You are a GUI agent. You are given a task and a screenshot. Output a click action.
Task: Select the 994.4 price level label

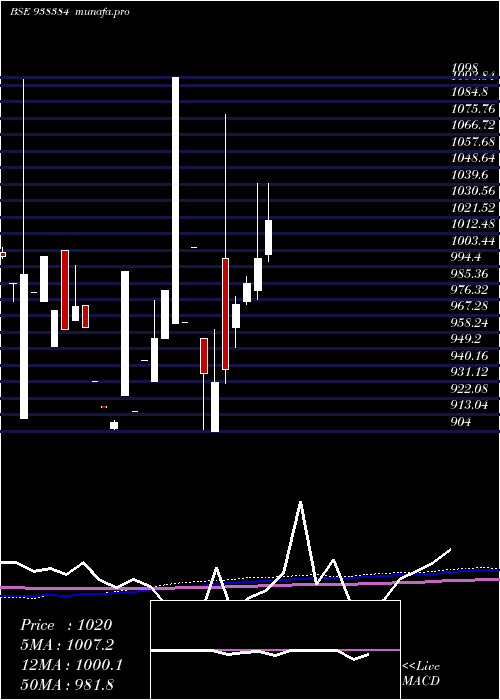(466, 257)
